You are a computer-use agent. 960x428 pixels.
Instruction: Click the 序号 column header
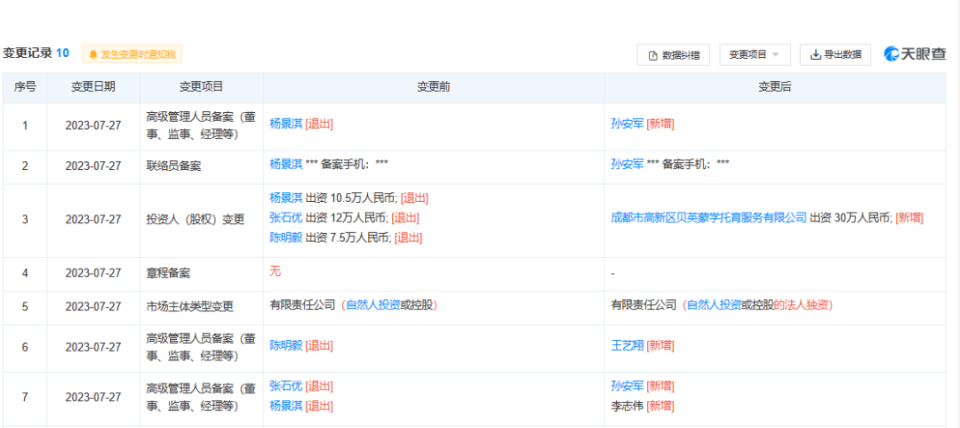tap(25, 87)
